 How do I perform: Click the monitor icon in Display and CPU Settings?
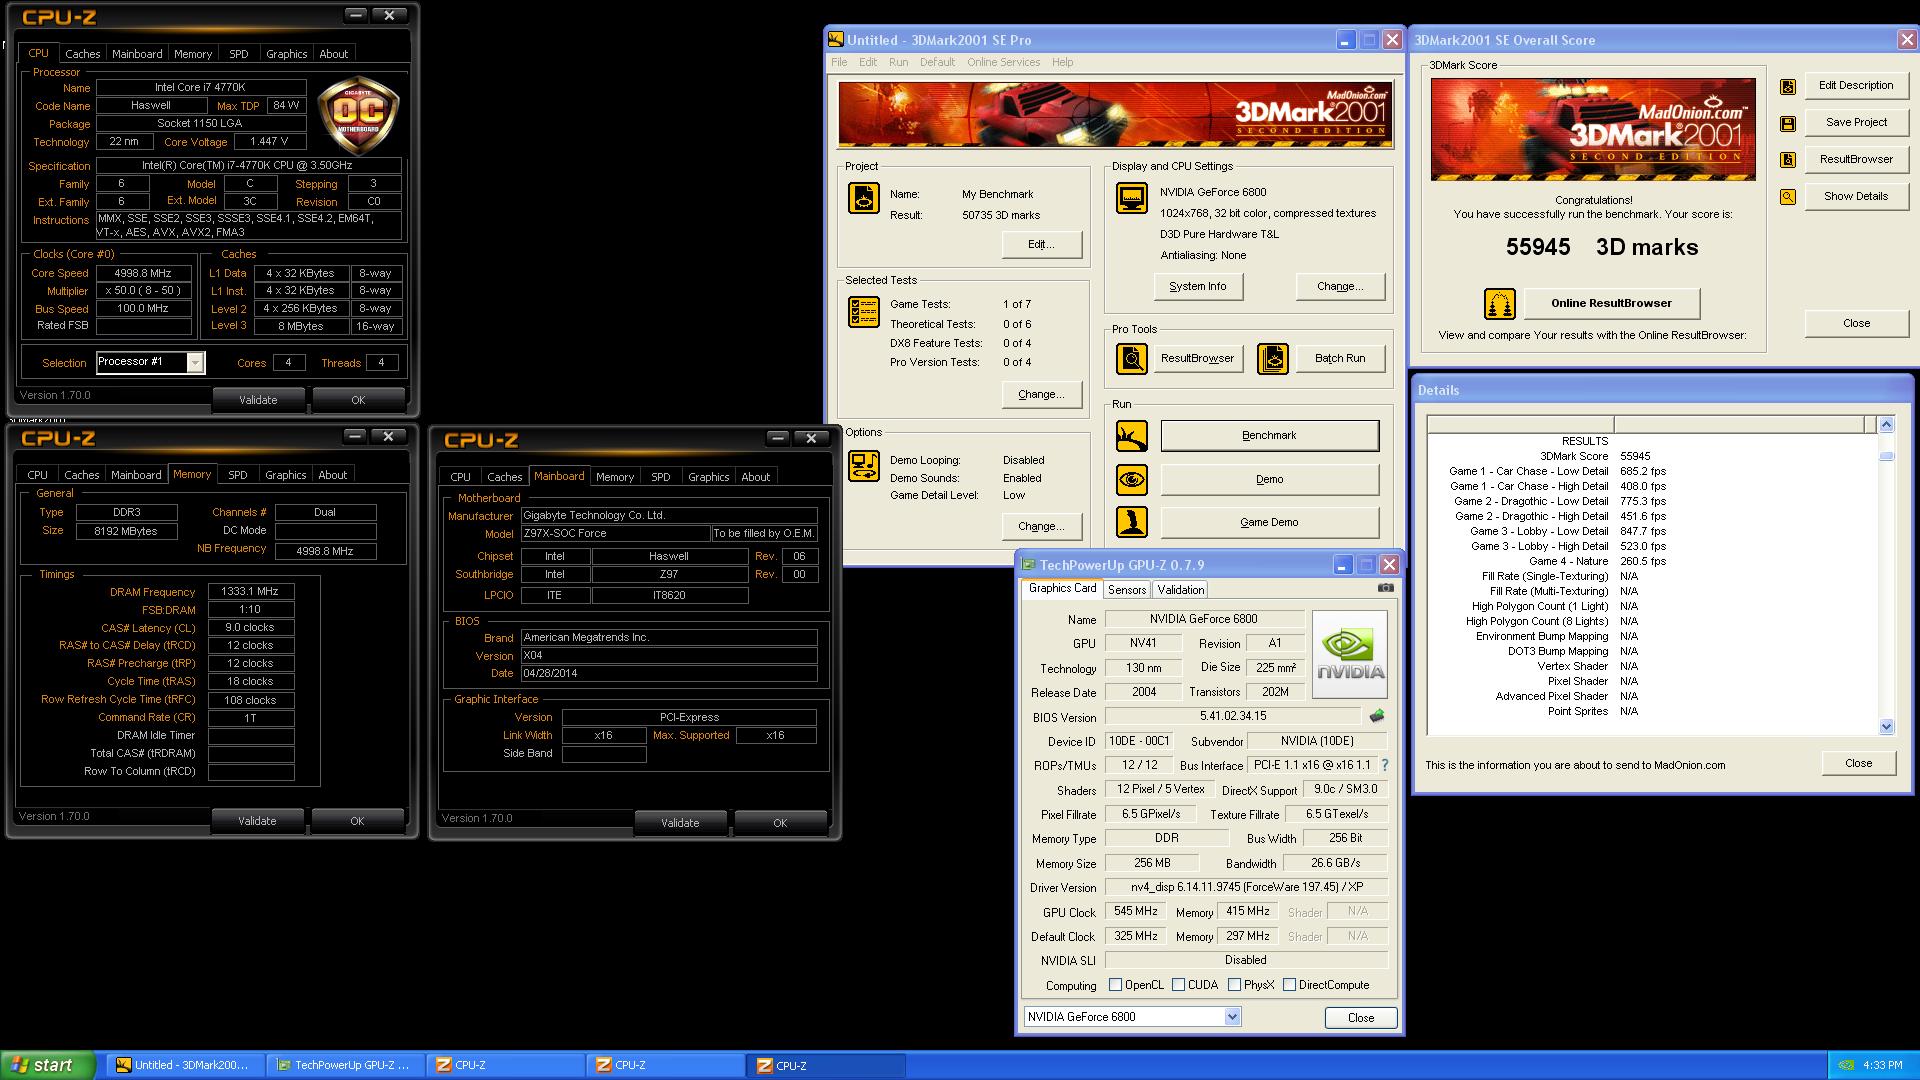(1132, 198)
